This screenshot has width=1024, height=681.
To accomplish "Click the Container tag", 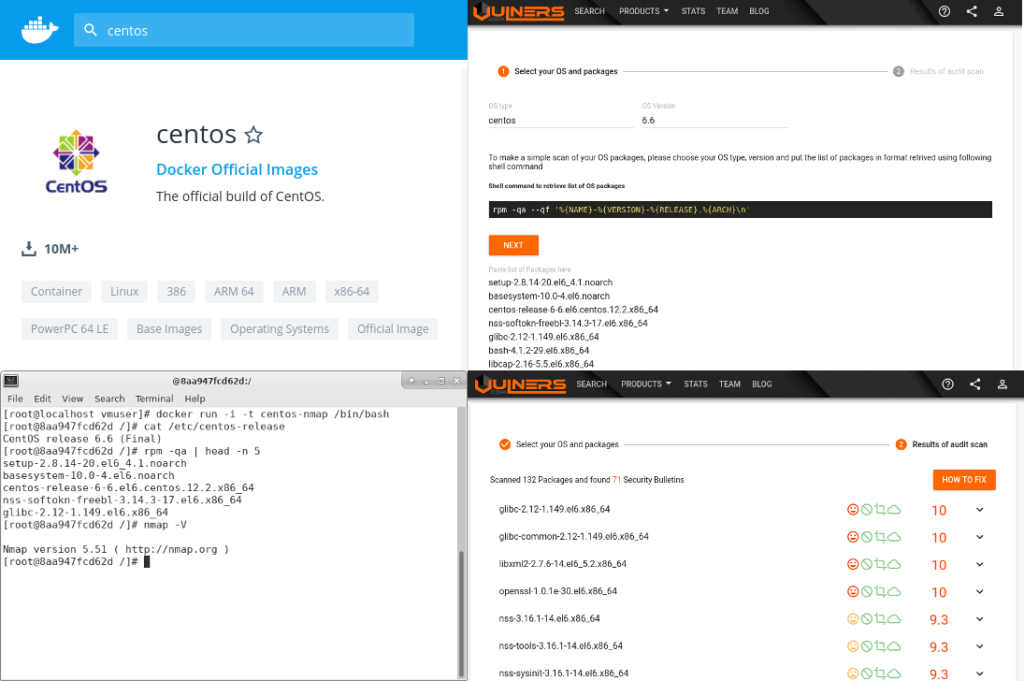I will click(x=56, y=292).
